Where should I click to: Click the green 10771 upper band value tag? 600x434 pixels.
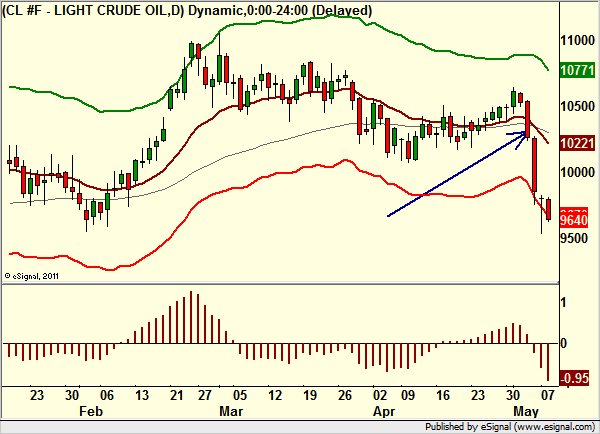pos(577,70)
